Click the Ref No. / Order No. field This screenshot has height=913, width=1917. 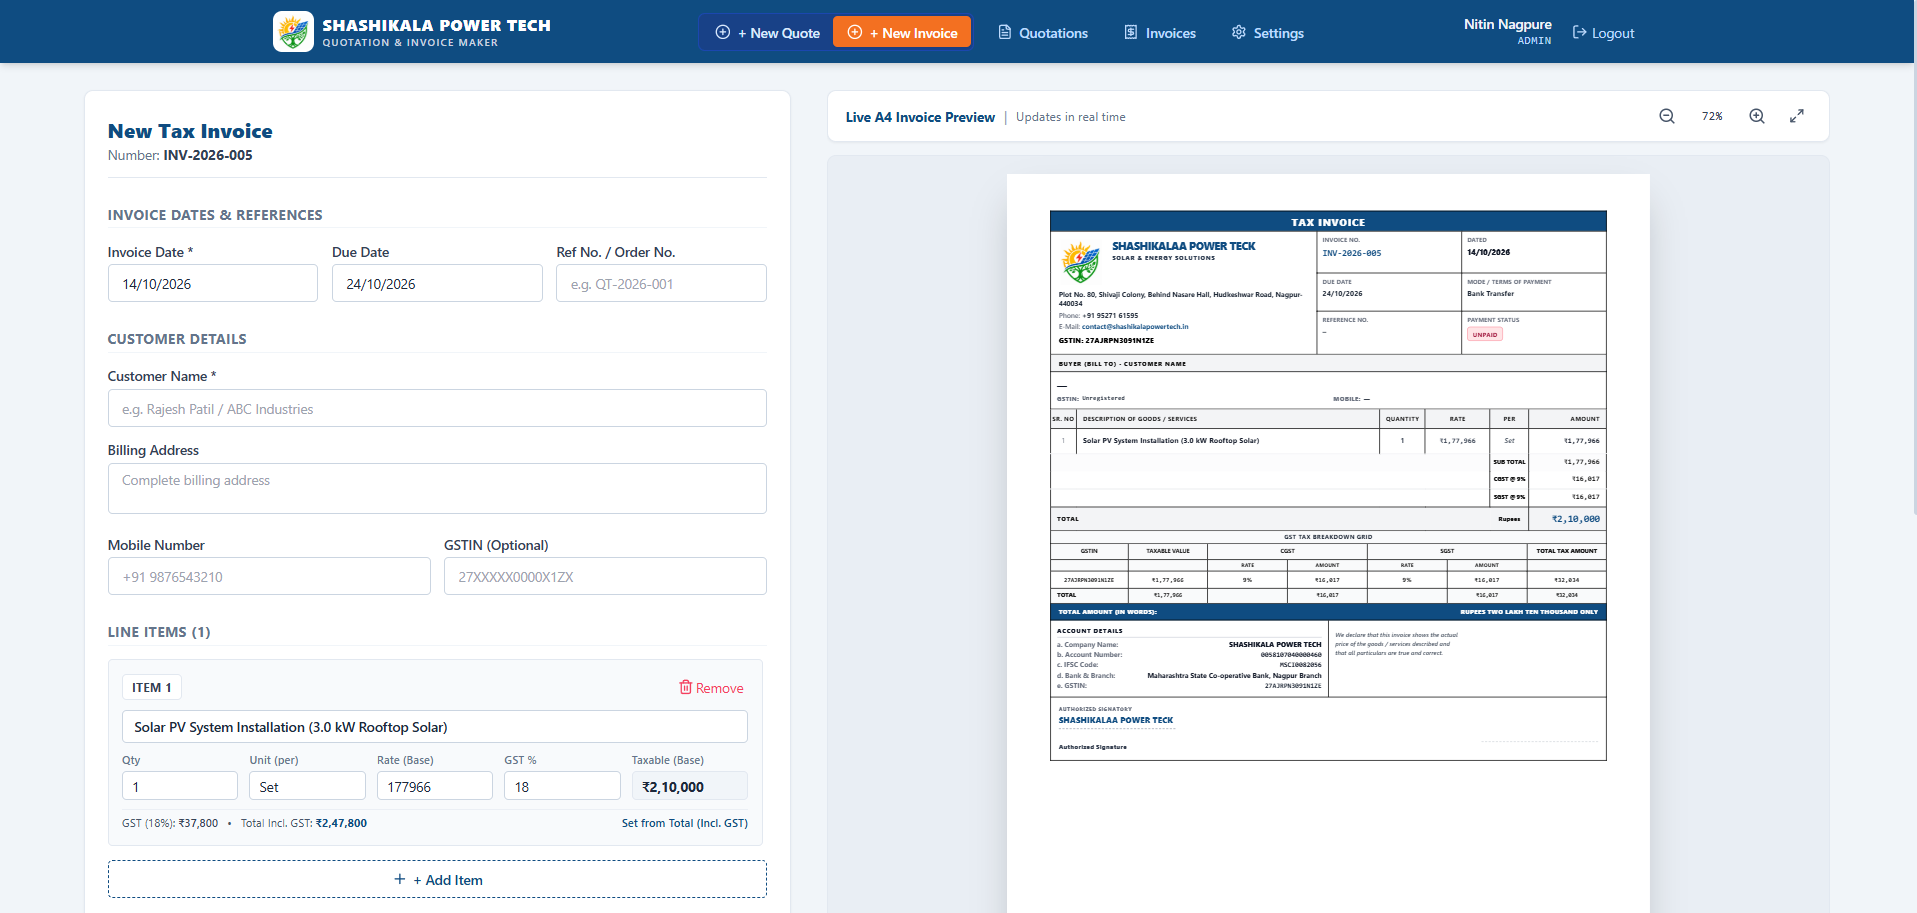click(661, 283)
